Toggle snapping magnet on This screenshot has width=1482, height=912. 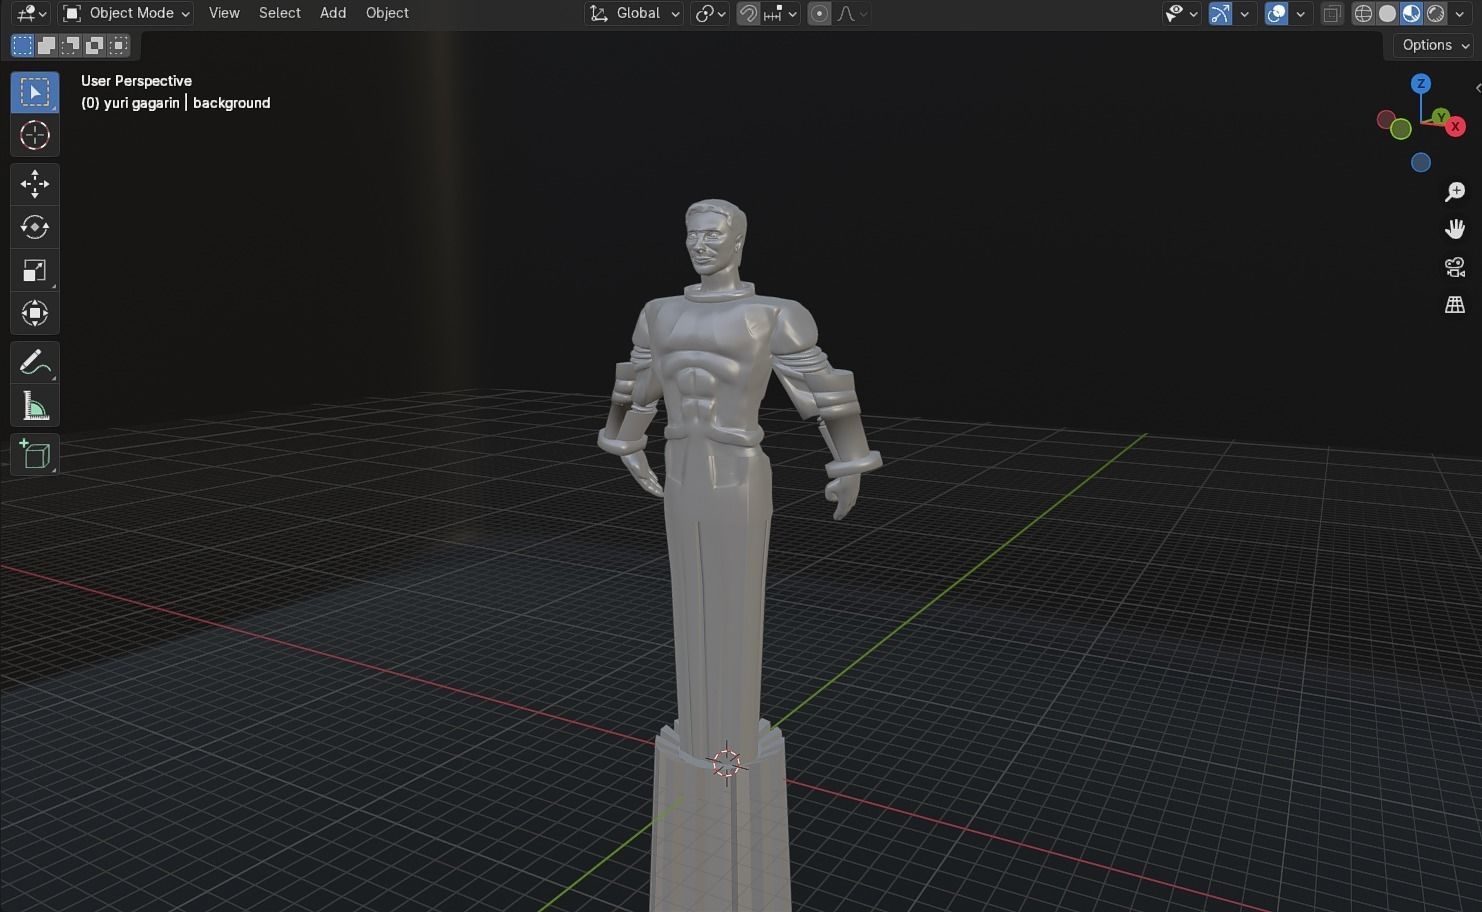coord(748,13)
